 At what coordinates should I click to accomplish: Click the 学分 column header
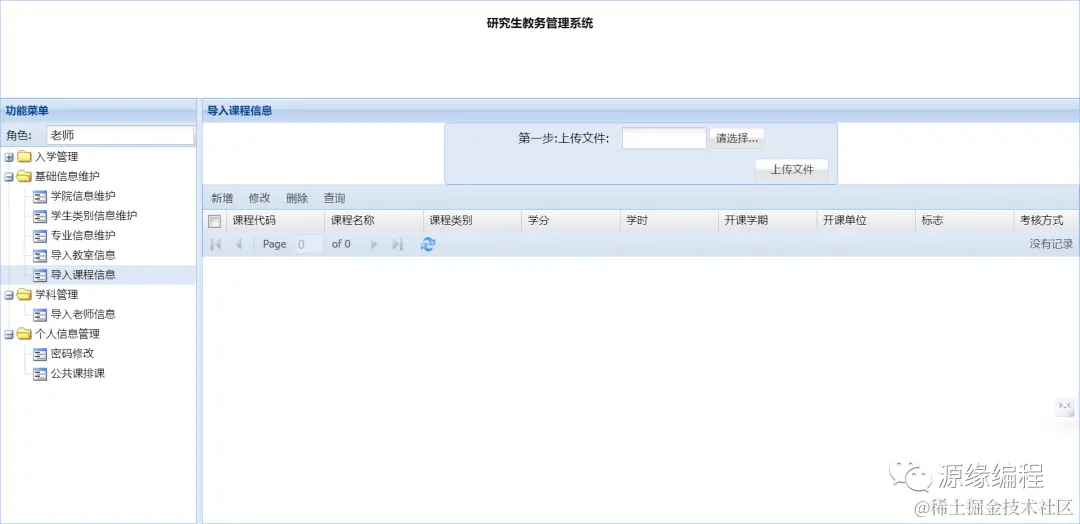(x=571, y=221)
